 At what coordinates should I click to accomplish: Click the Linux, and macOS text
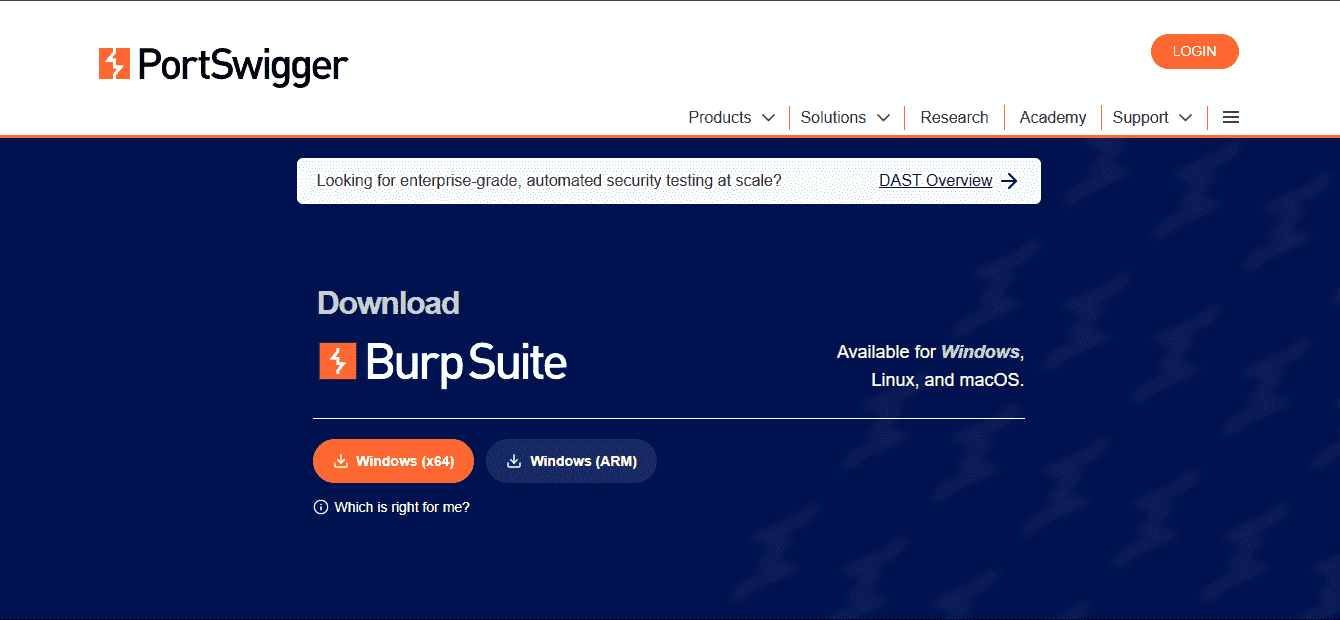(x=947, y=380)
